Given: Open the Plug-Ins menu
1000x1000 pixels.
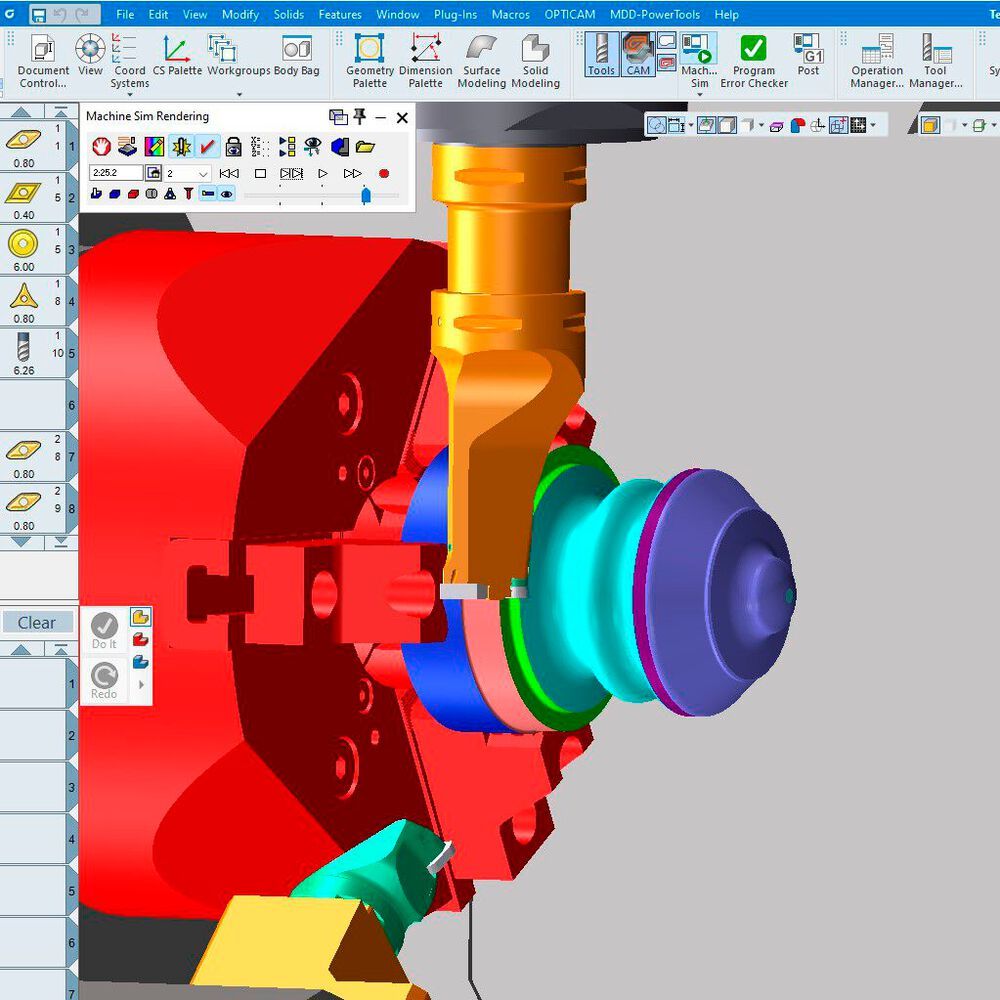Looking at the screenshot, I should (x=455, y=14).
